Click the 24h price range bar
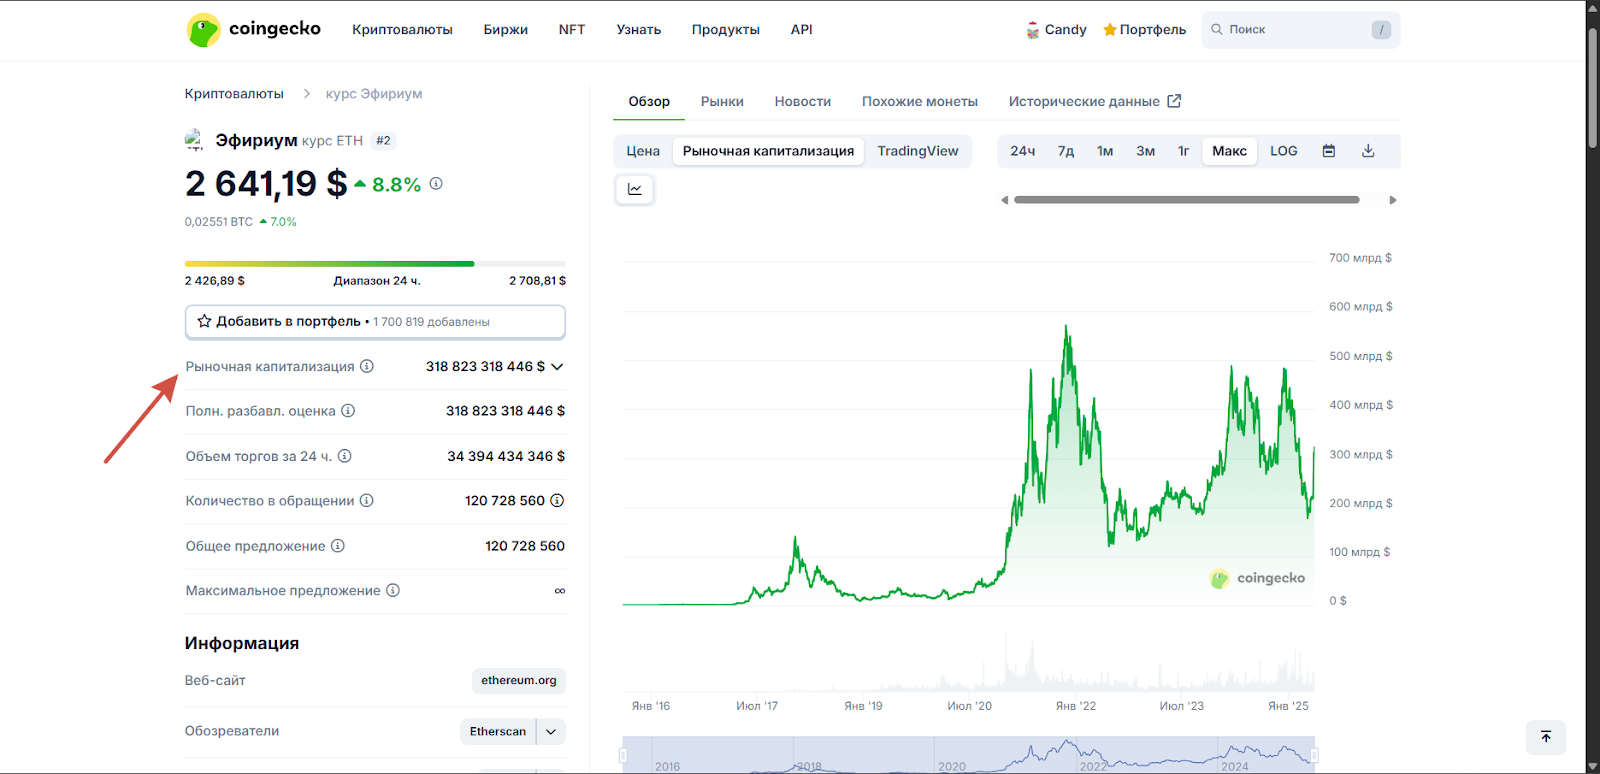The height and width of the screenshot is (774, 1600). click(375, 264)
